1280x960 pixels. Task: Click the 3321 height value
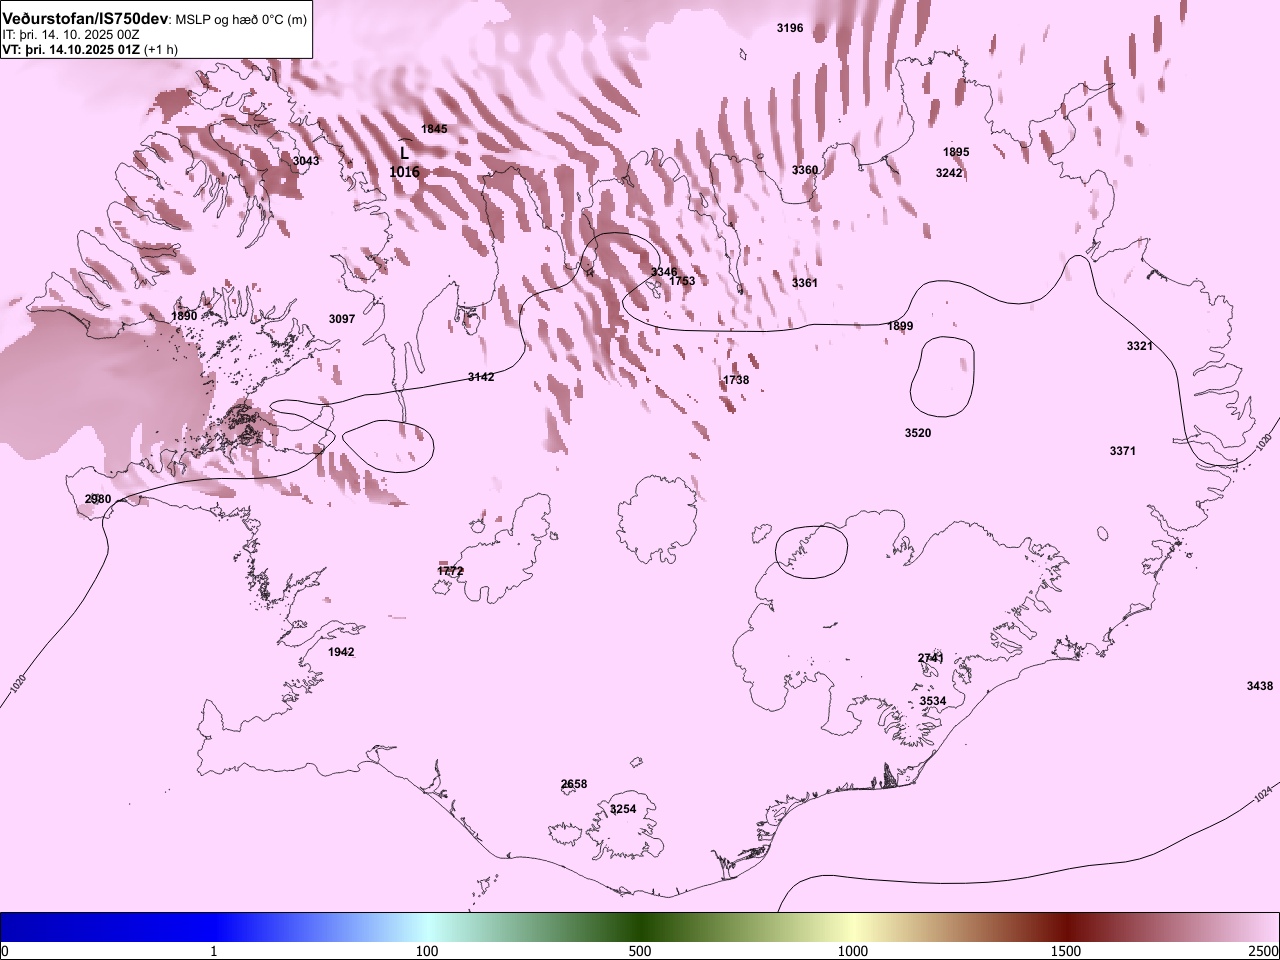(x=1140, y=346)
